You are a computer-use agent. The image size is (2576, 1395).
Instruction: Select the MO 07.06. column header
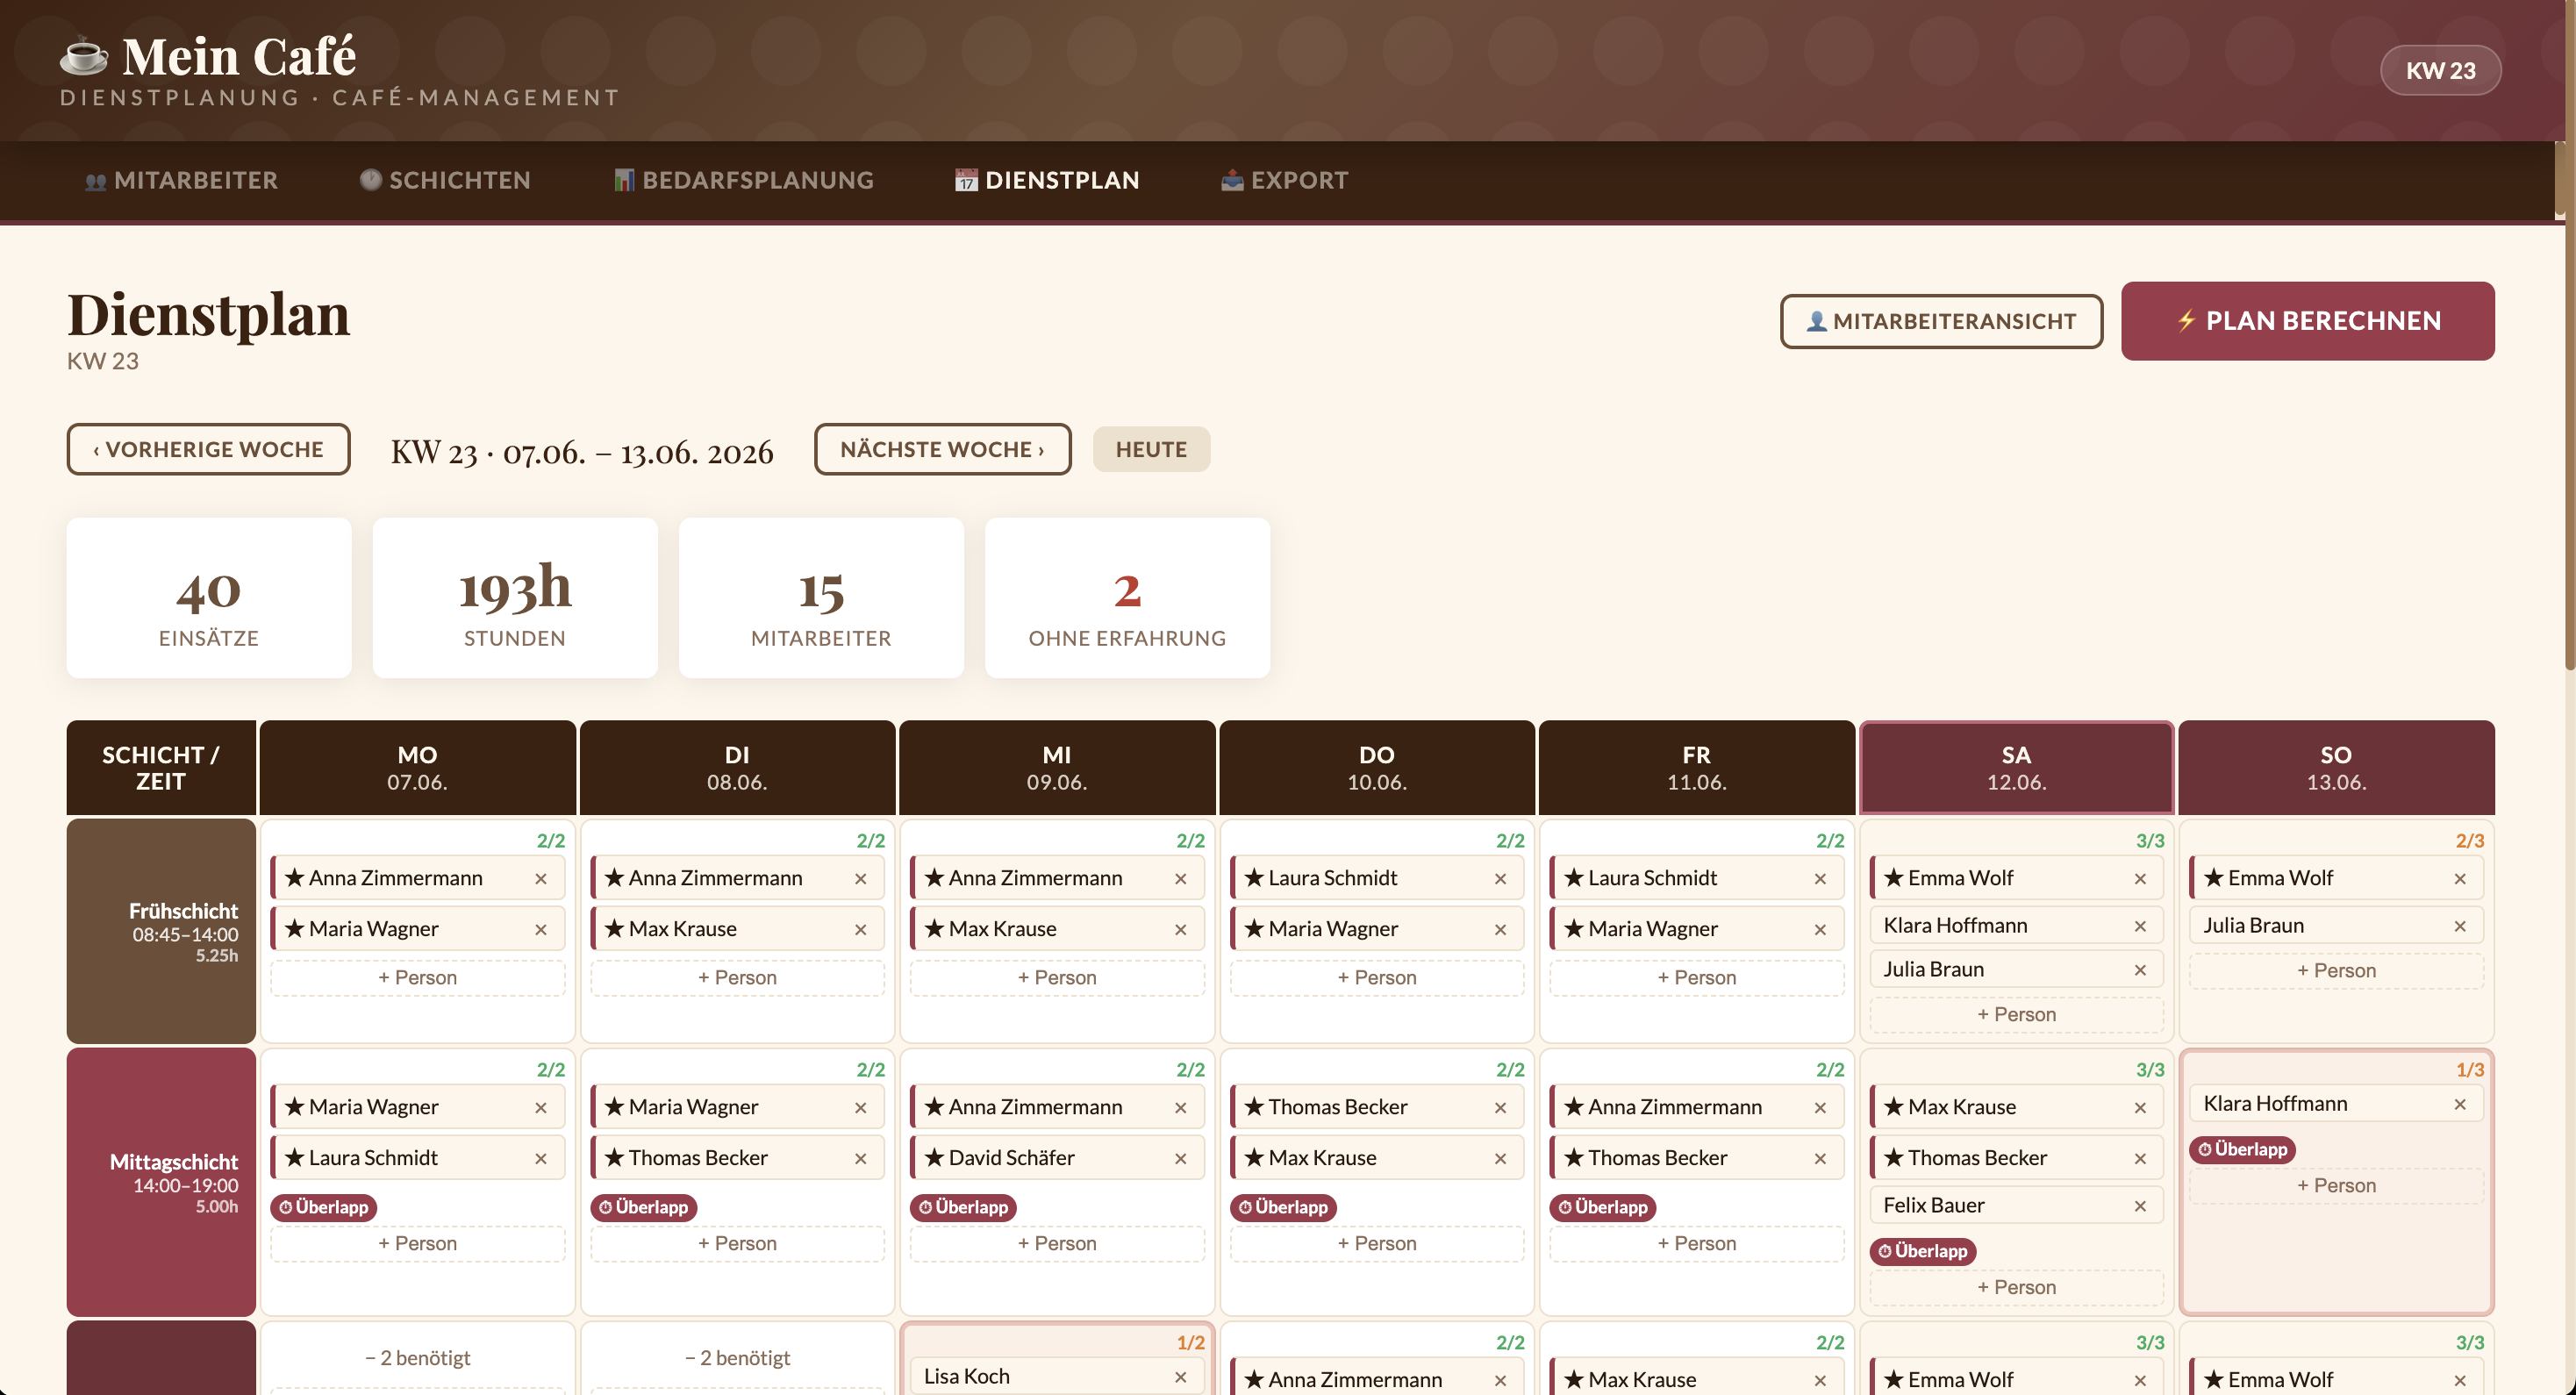coord(417,768)
